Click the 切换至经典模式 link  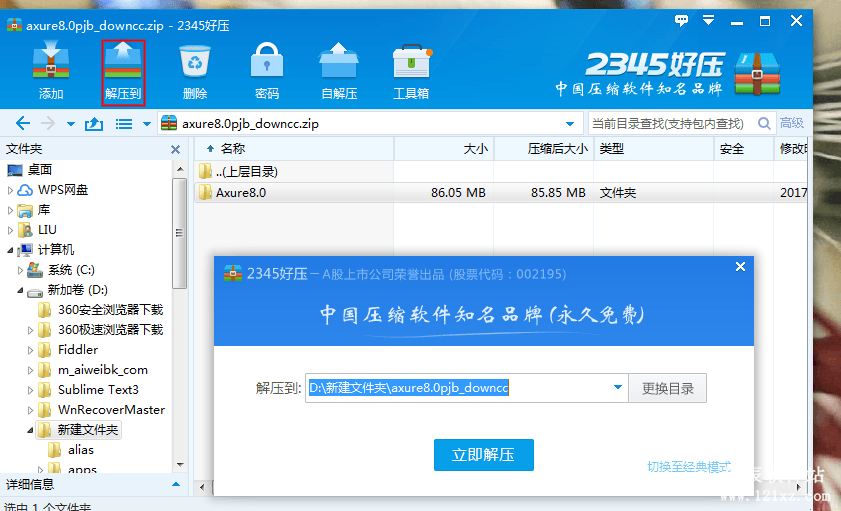(689, 467)
